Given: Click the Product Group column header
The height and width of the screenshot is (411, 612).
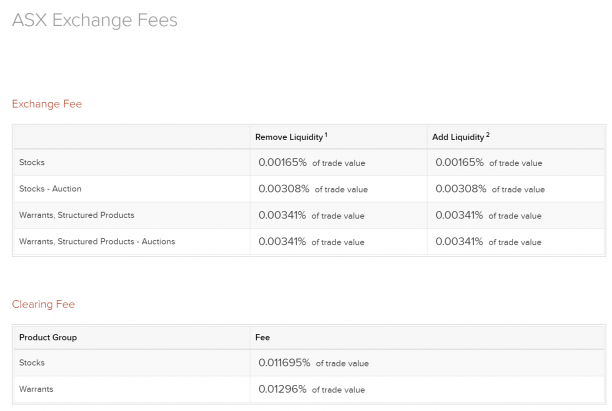Looking at the screenshot, I should click(48, 337).
